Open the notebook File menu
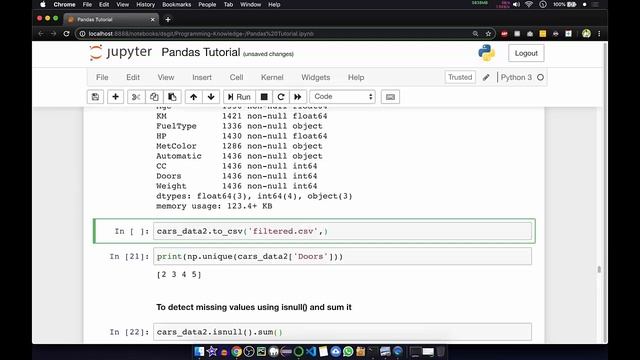The height and width of the screenshot is (360, 640). click(102, 77)
